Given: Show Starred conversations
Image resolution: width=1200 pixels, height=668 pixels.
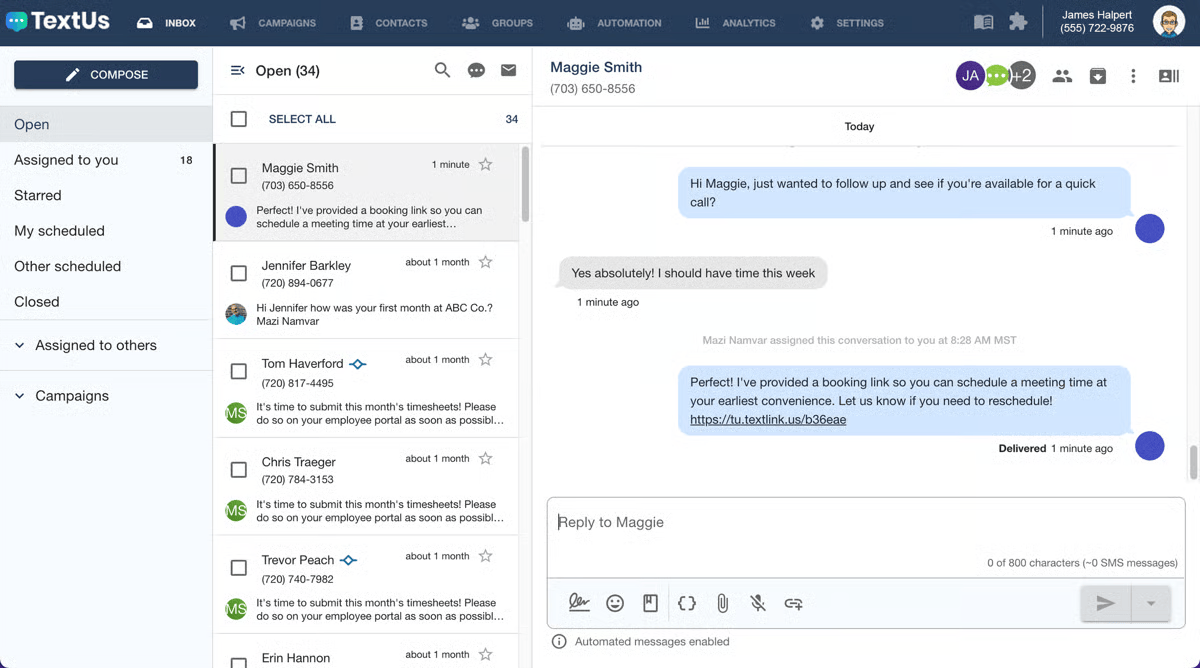Looking at the screenshot, I should tap(106, 195).
